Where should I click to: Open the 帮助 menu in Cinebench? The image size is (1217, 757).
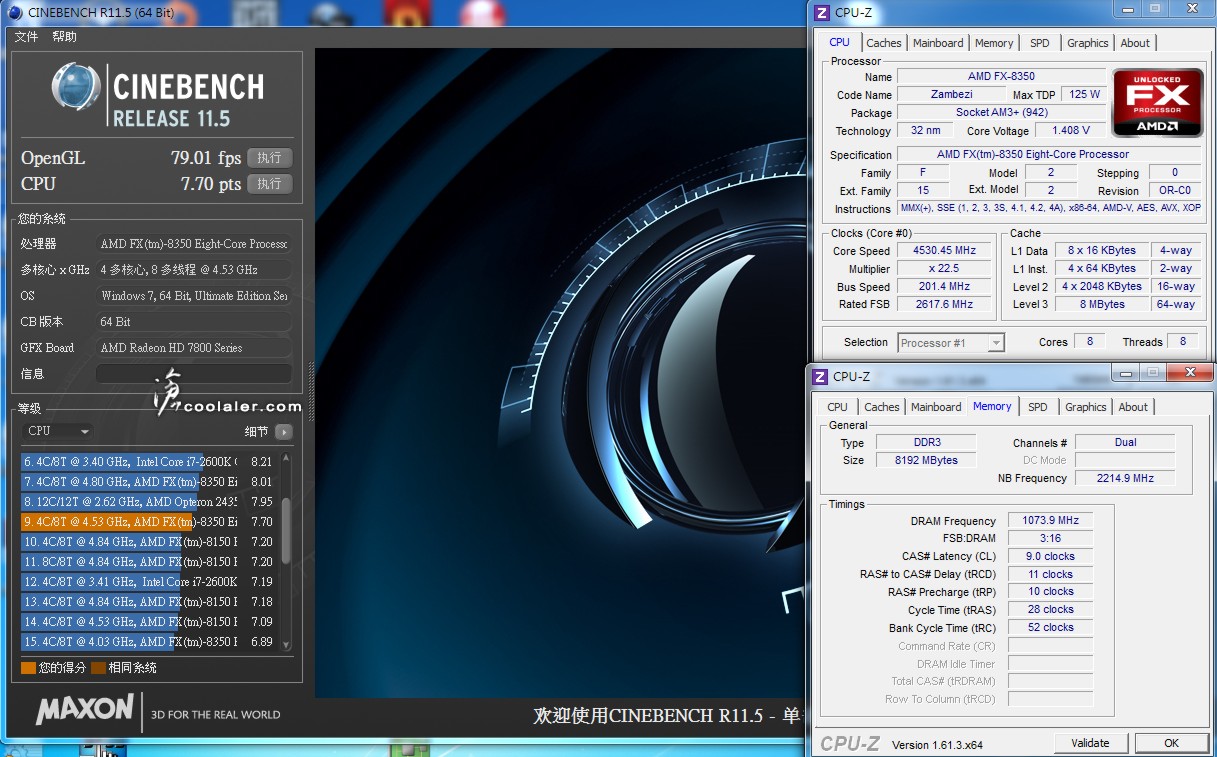64,37
